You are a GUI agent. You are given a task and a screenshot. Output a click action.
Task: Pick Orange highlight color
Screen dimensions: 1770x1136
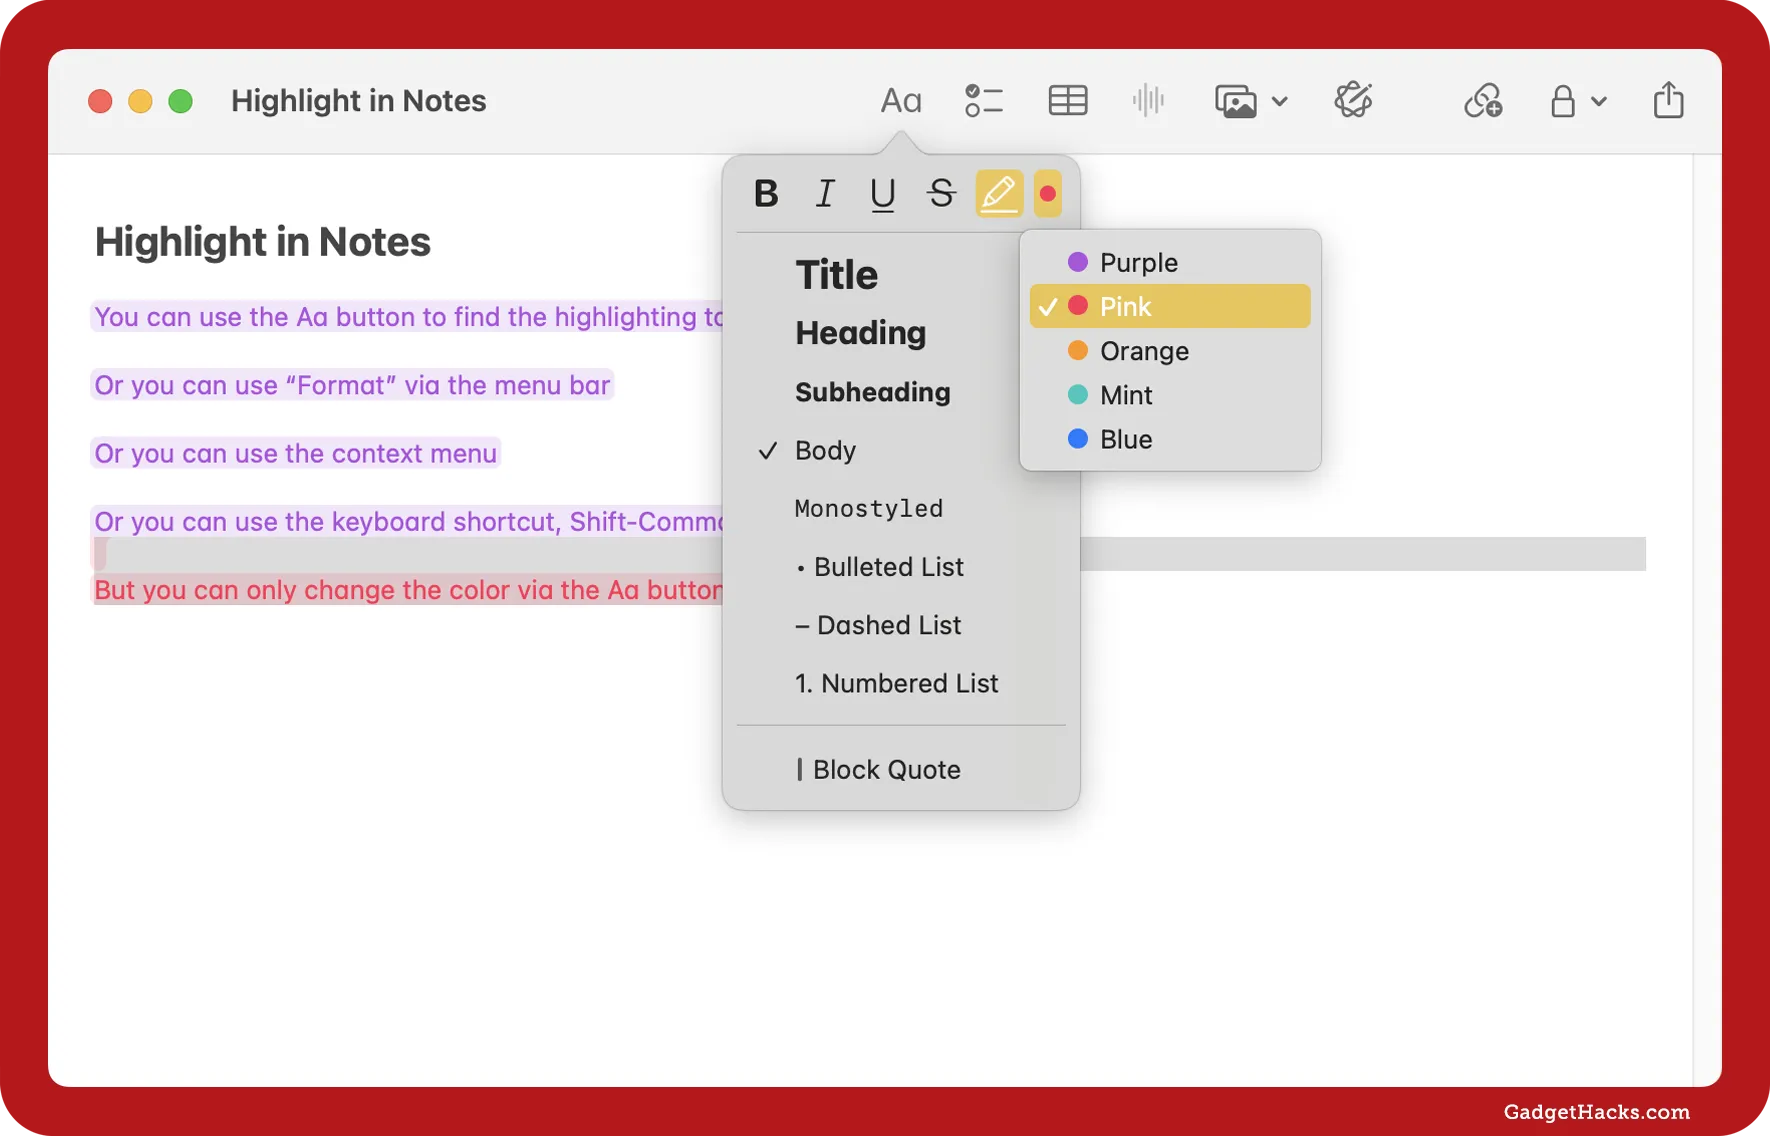(x=1170, y=351)
